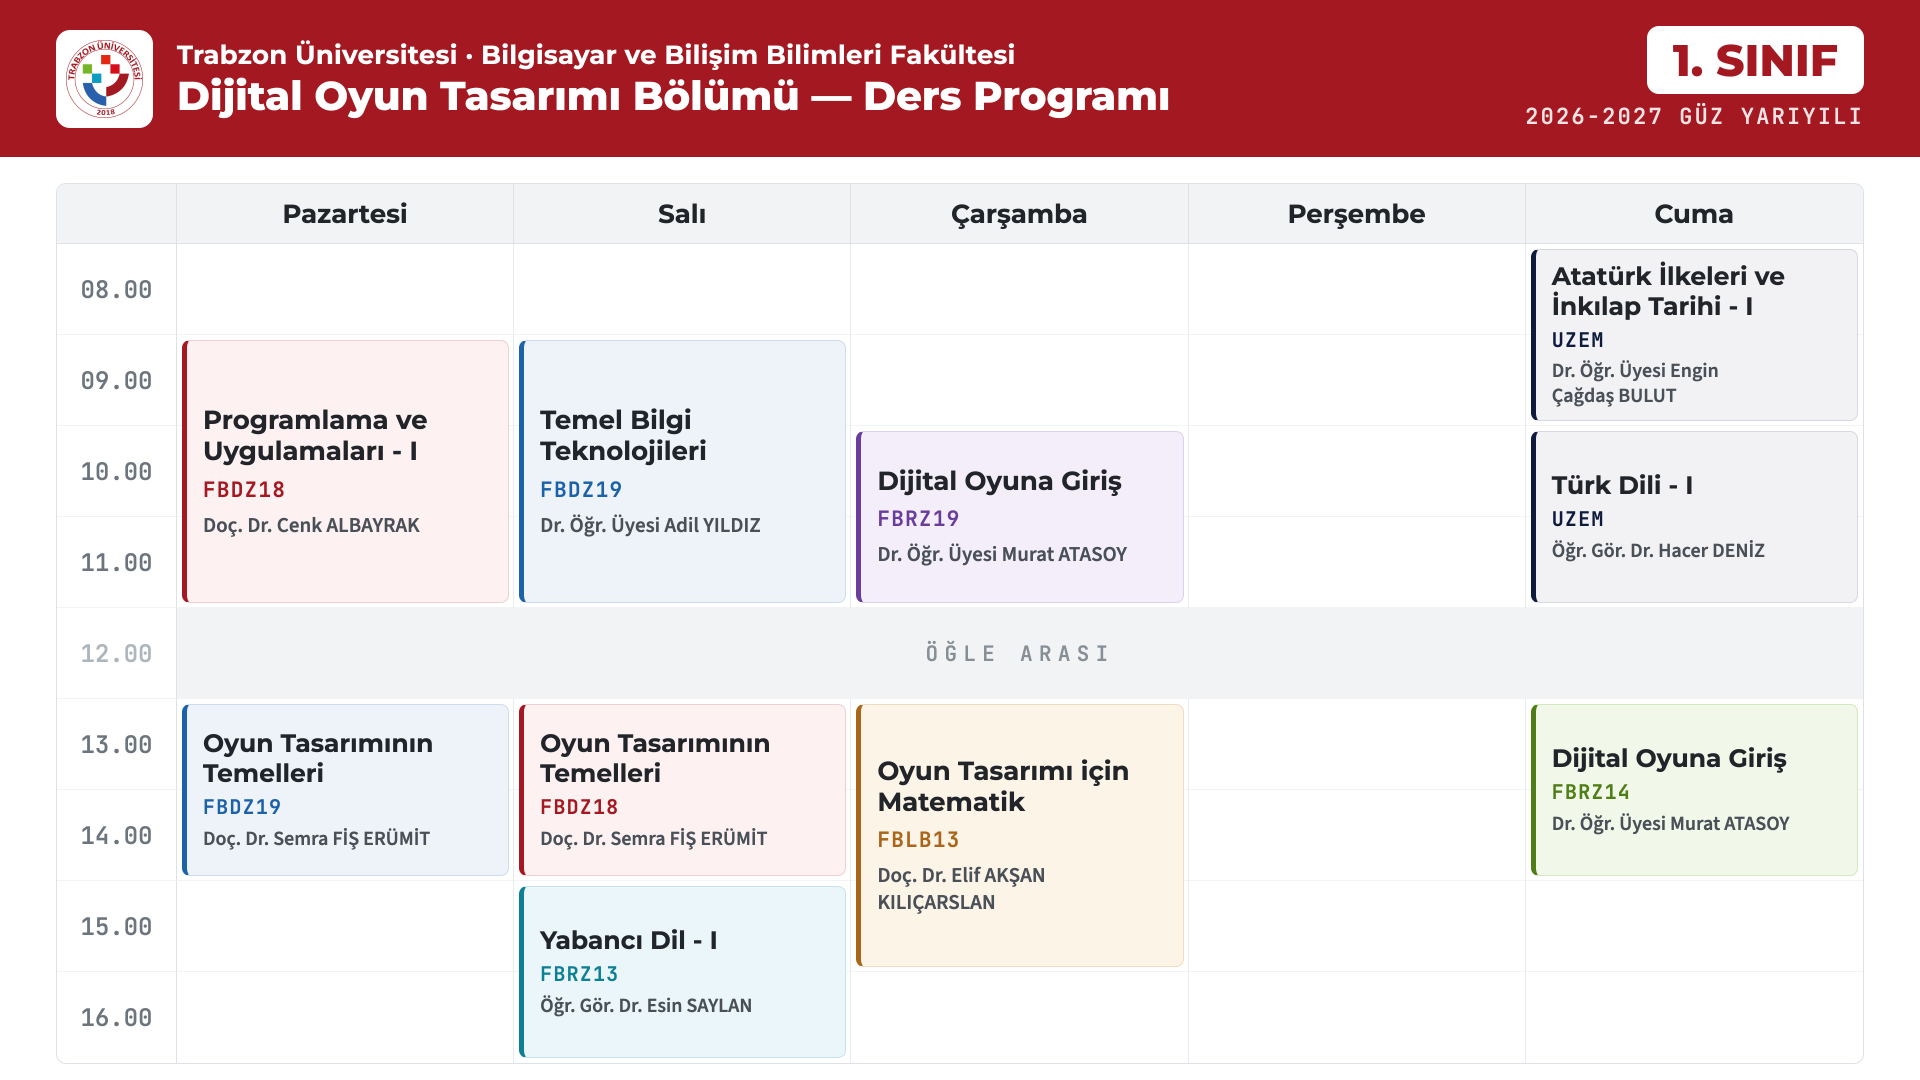This screenshot has width=1920, height=1080.
Task: Click the 08.00 time slot label
Action: pyautogui.click(x=116, y=290)
